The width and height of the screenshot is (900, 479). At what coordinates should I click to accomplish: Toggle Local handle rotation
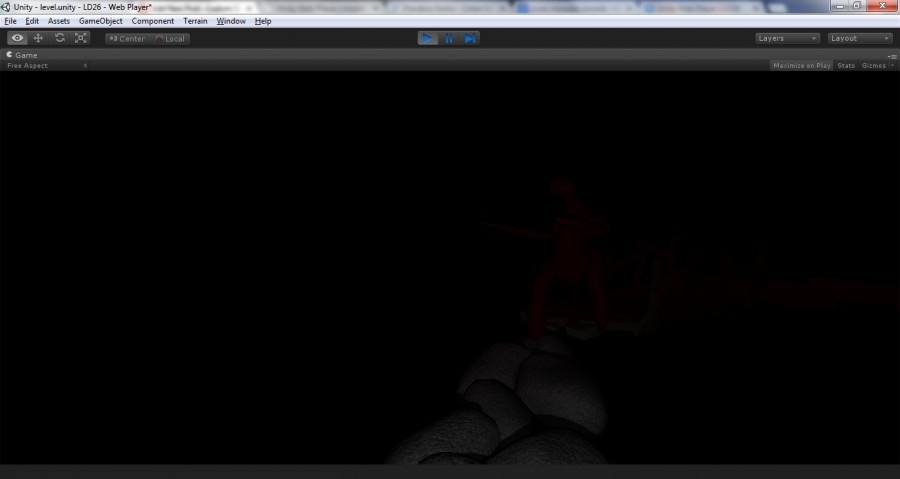point(170,39)
